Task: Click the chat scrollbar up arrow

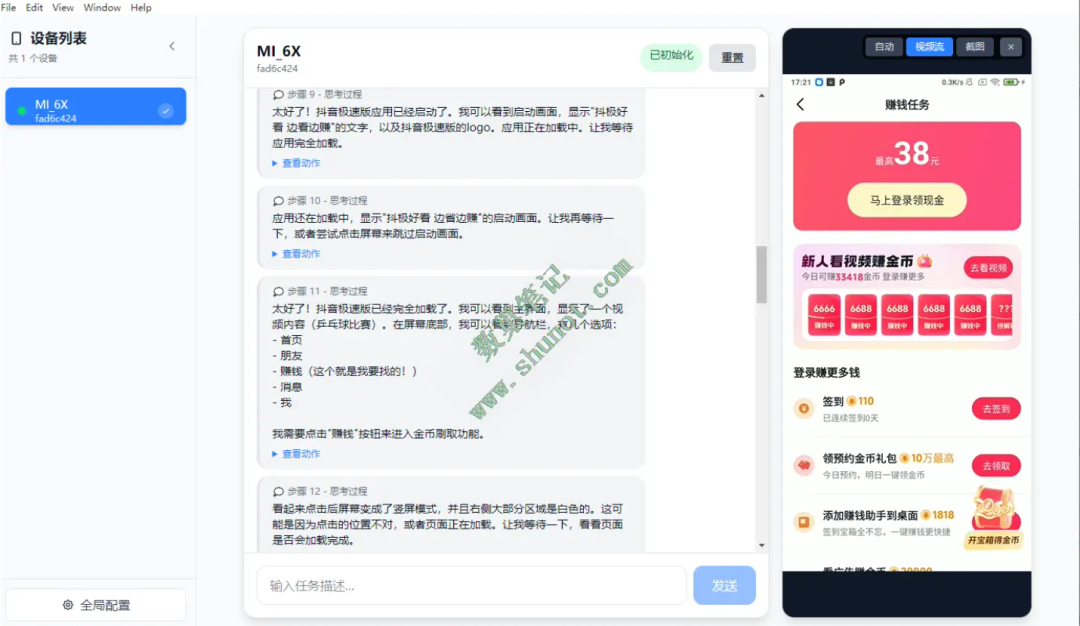Action: coord(761,96)
